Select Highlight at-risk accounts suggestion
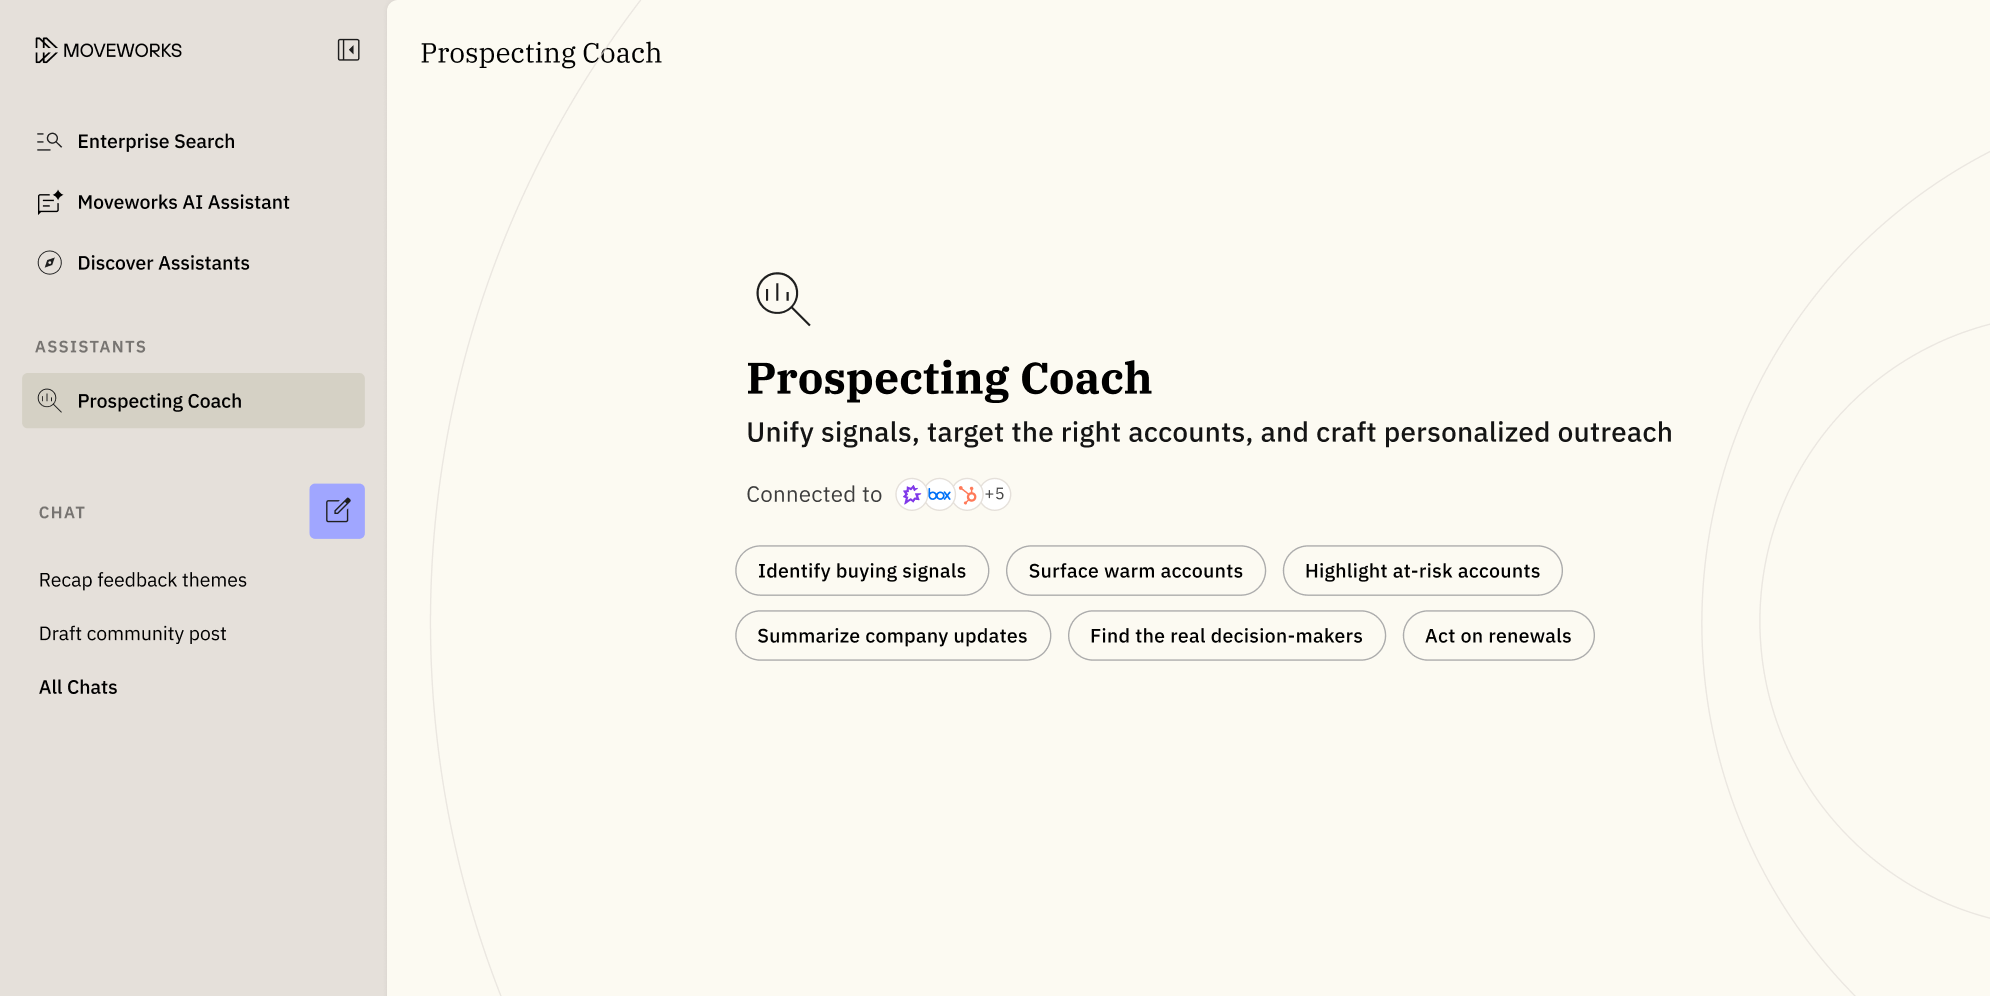The image size is (1990, 996). click(x=1422, y=571)
